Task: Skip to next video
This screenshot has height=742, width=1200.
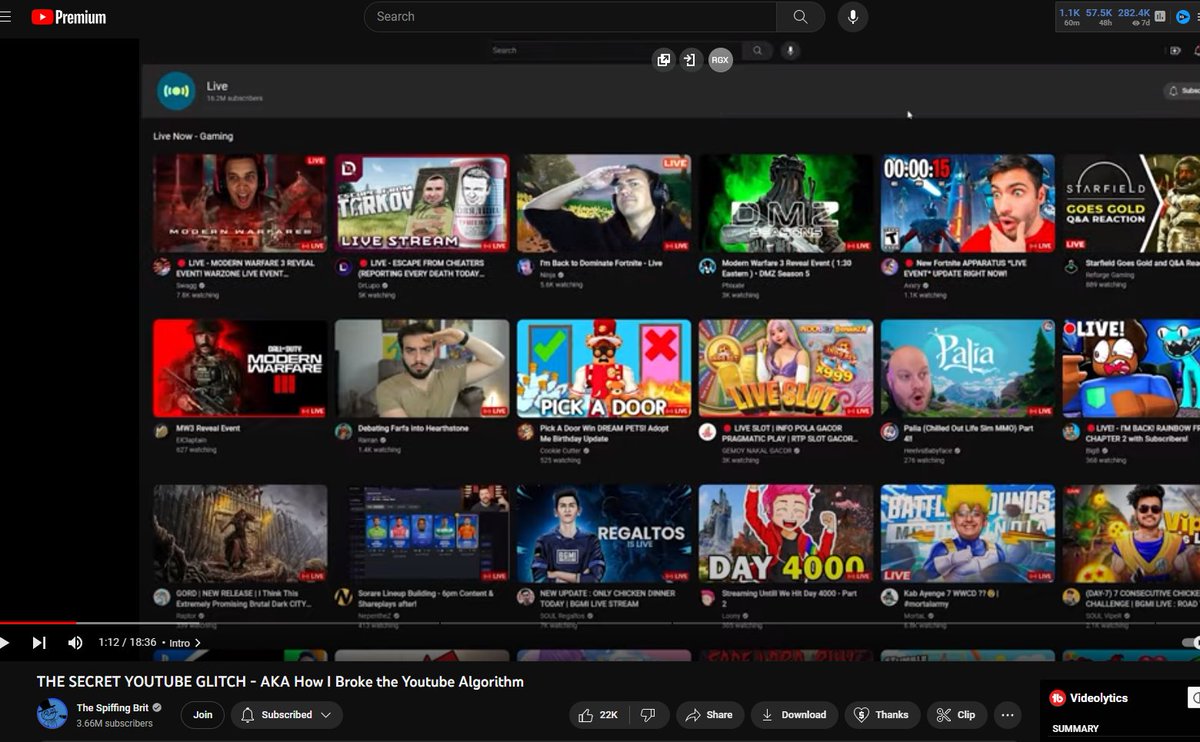Action: (x=39, y=643)
